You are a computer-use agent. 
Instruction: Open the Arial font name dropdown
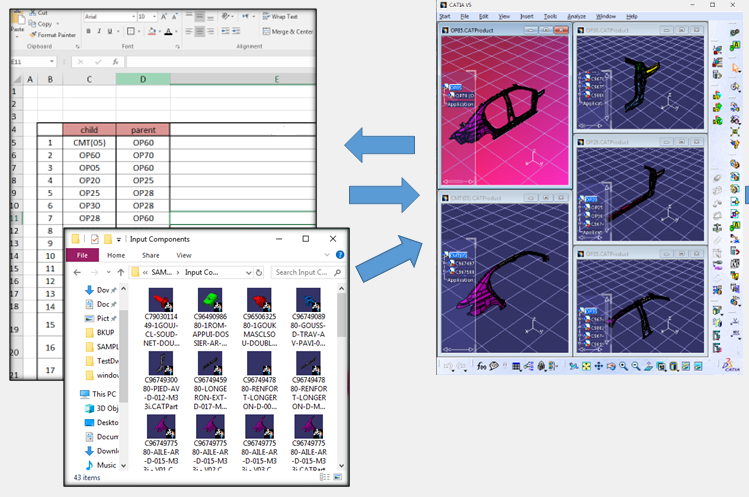133,17
